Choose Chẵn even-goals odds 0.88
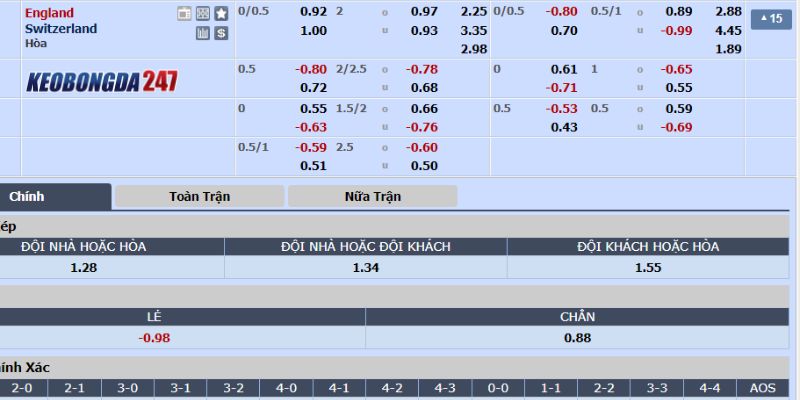This screenshot has width=800, height=400. [x=578, y=338]
